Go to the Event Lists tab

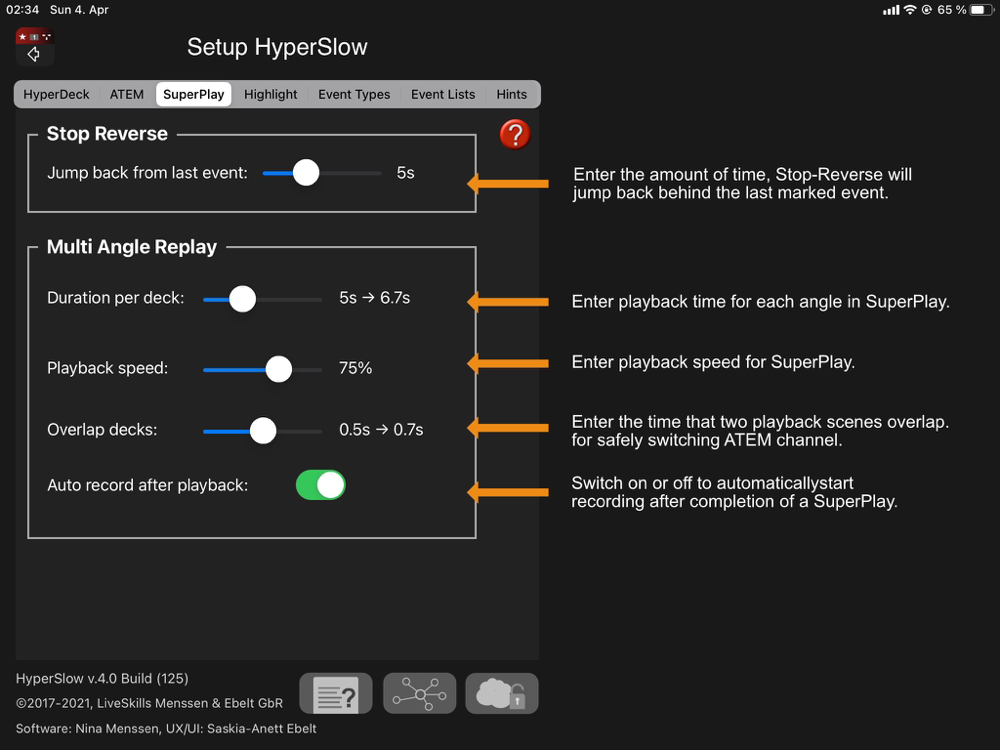[x=443, y=94]
